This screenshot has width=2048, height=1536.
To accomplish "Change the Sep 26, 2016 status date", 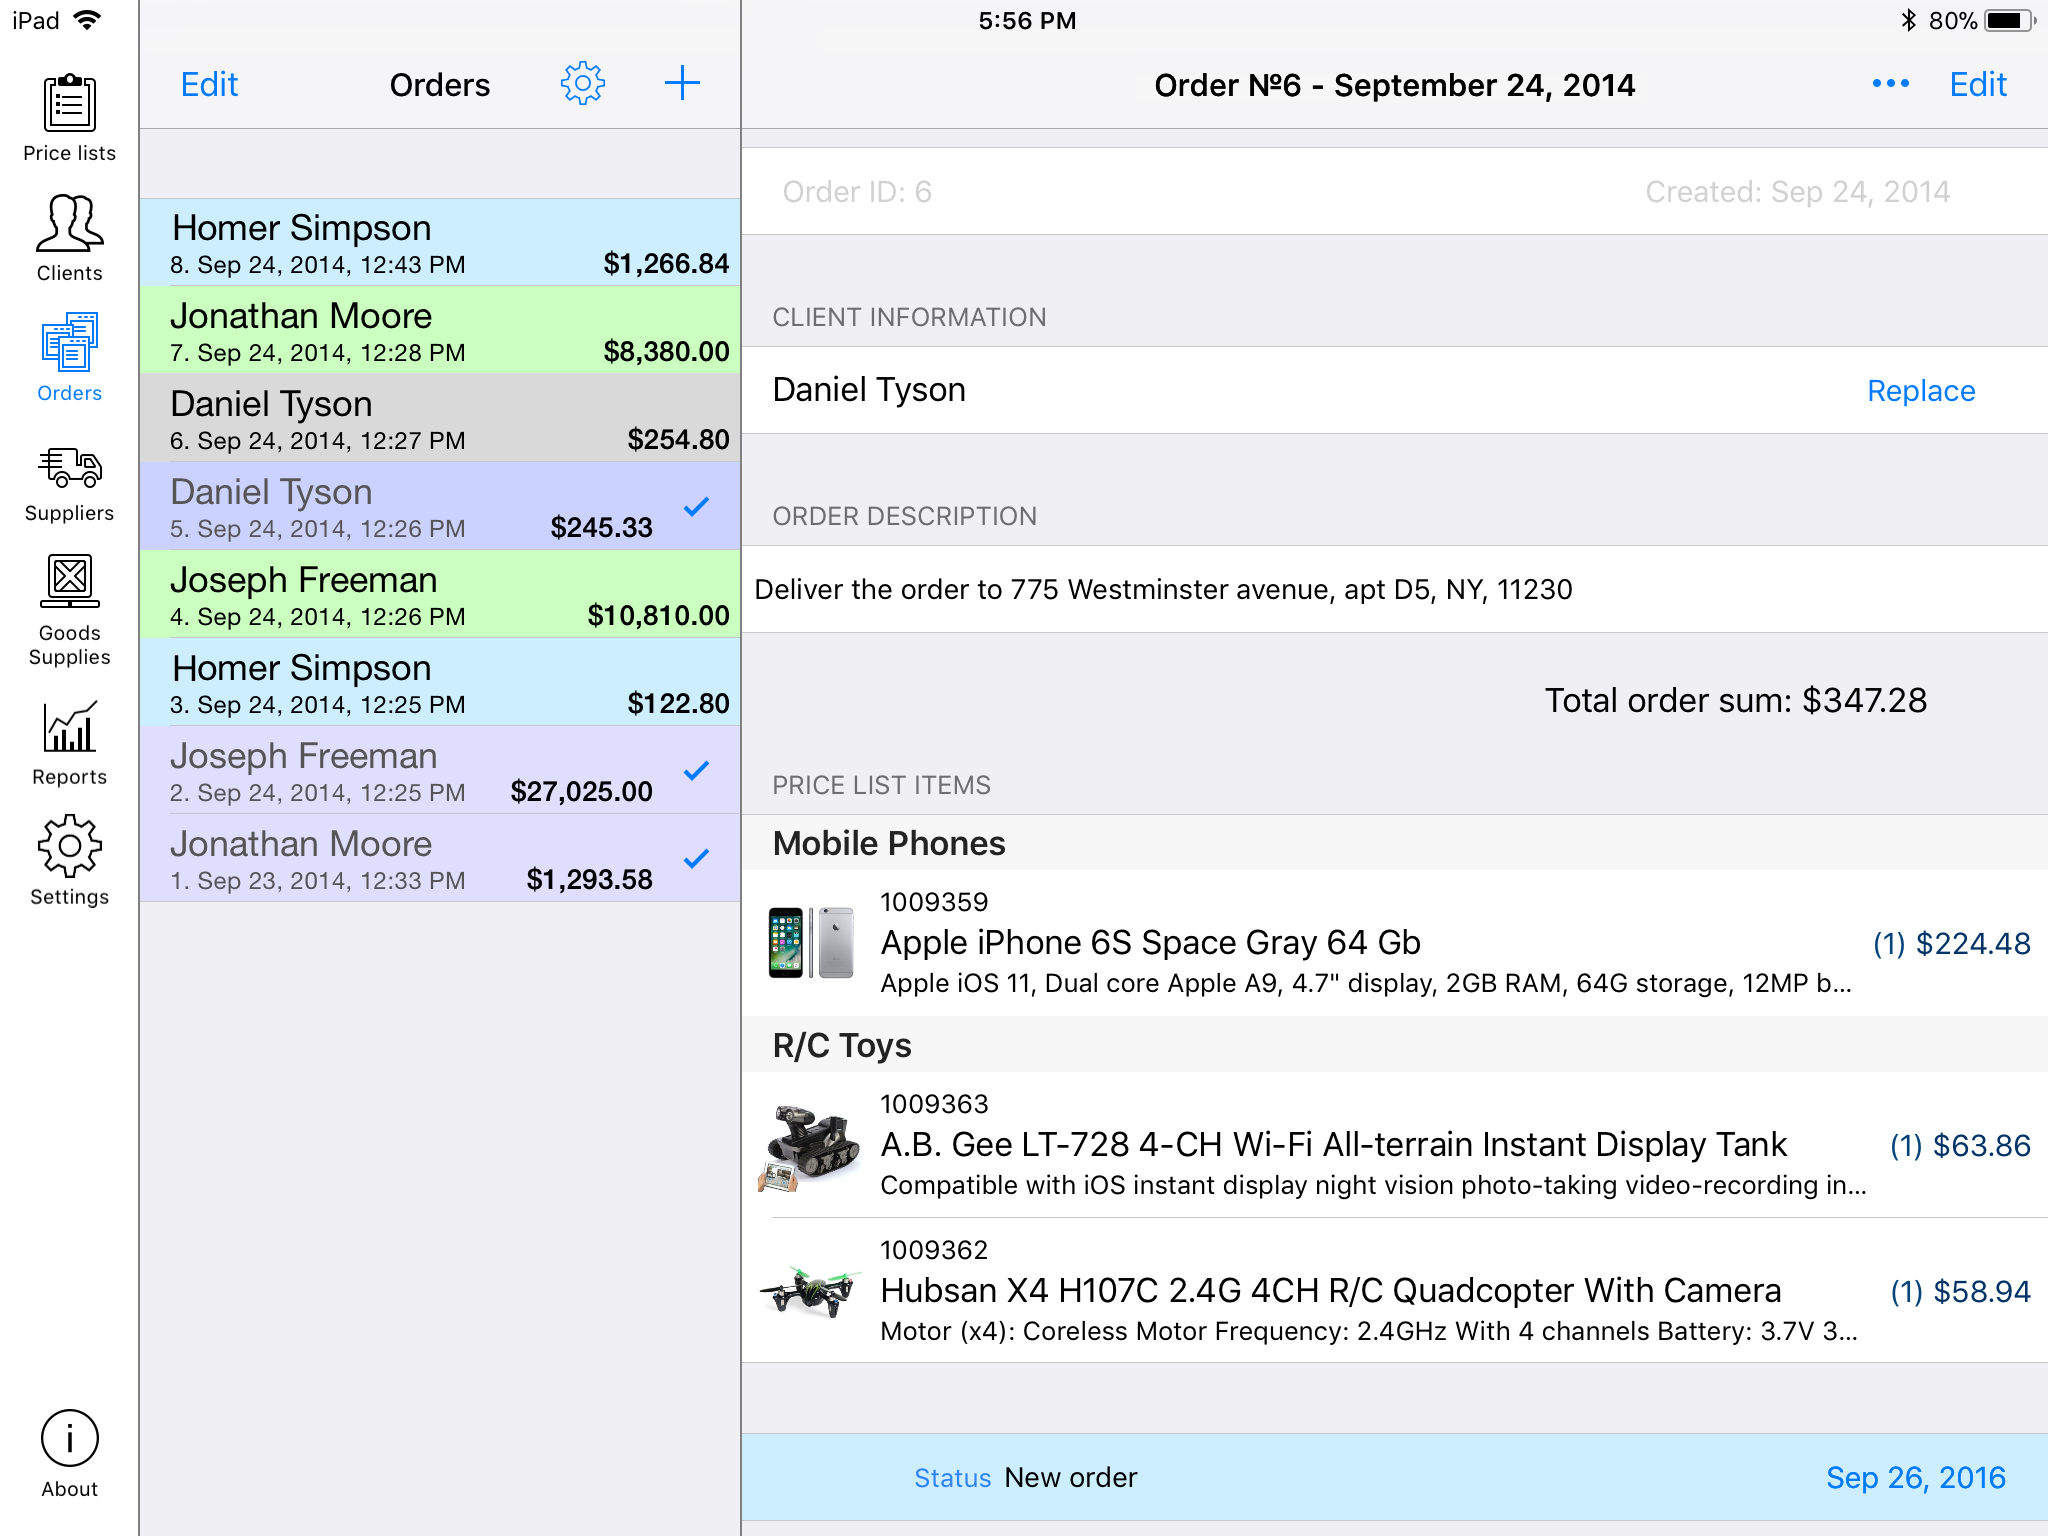I will point(1916,1477).
